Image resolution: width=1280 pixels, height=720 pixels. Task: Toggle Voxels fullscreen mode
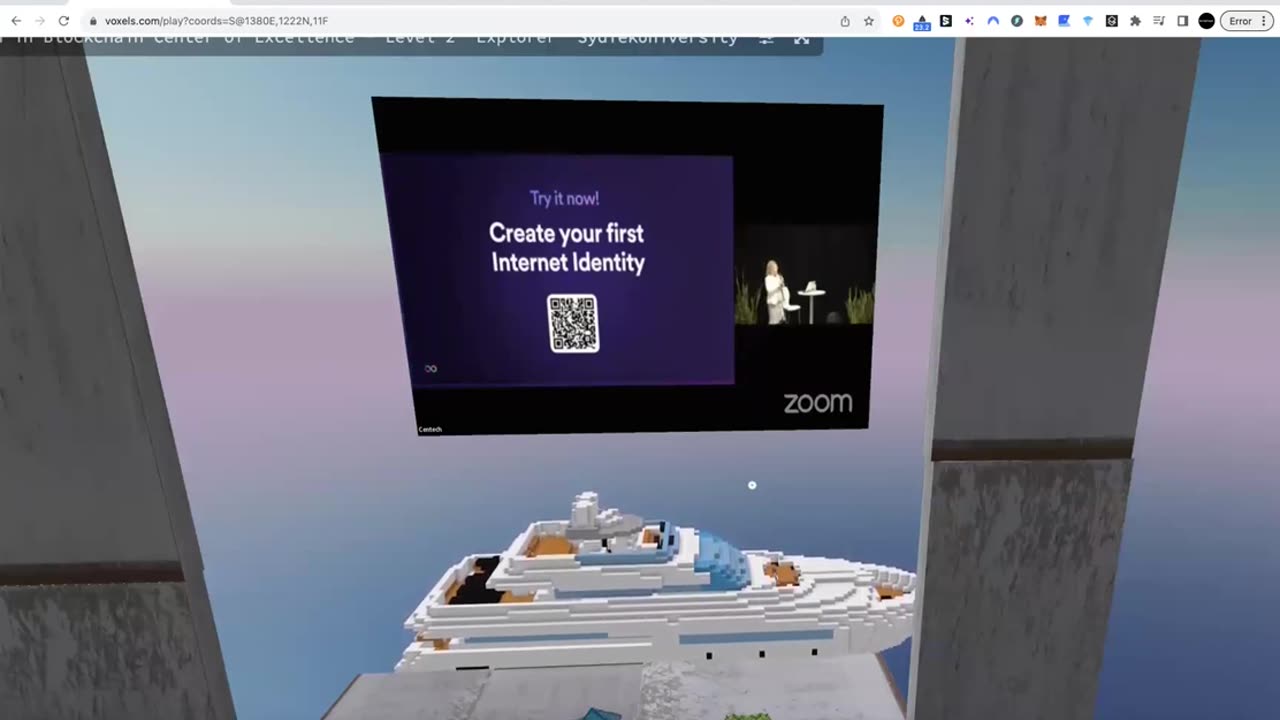[801, 40]
